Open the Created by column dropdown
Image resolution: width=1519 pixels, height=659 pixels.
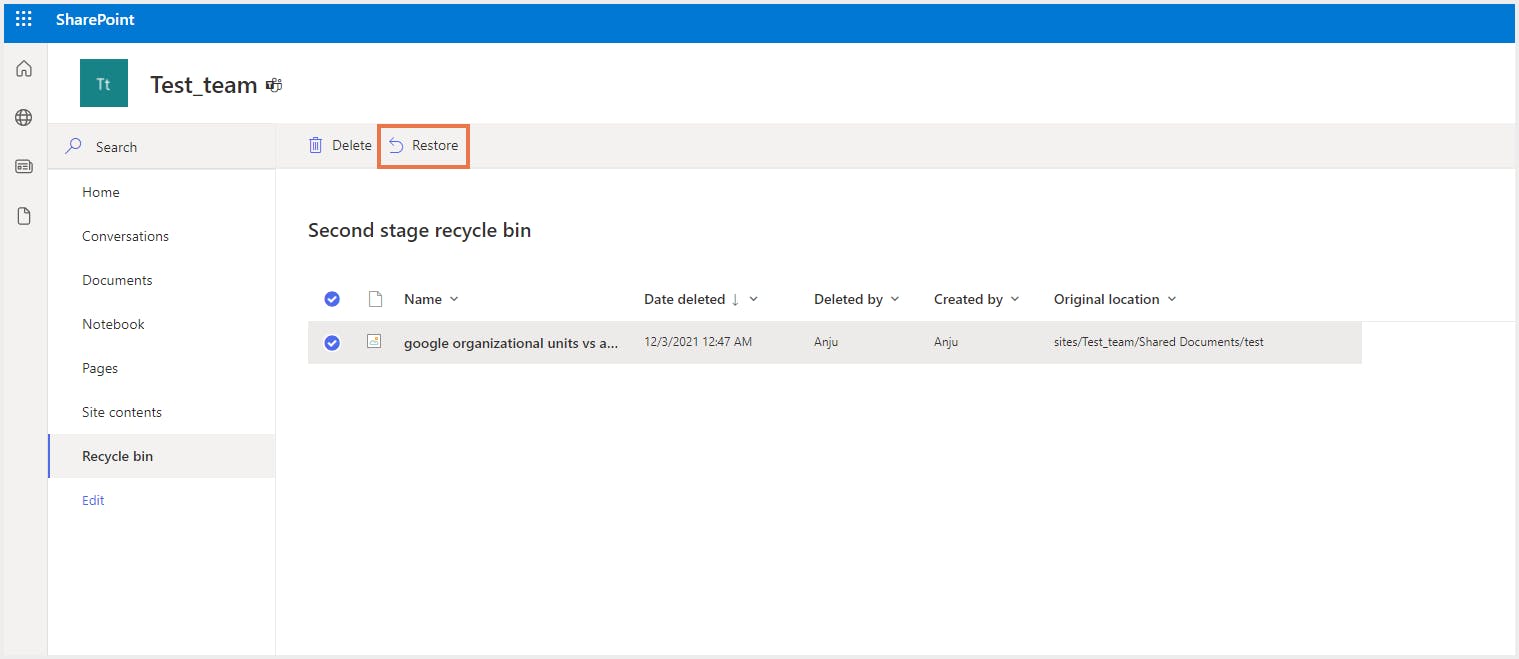1015,299
